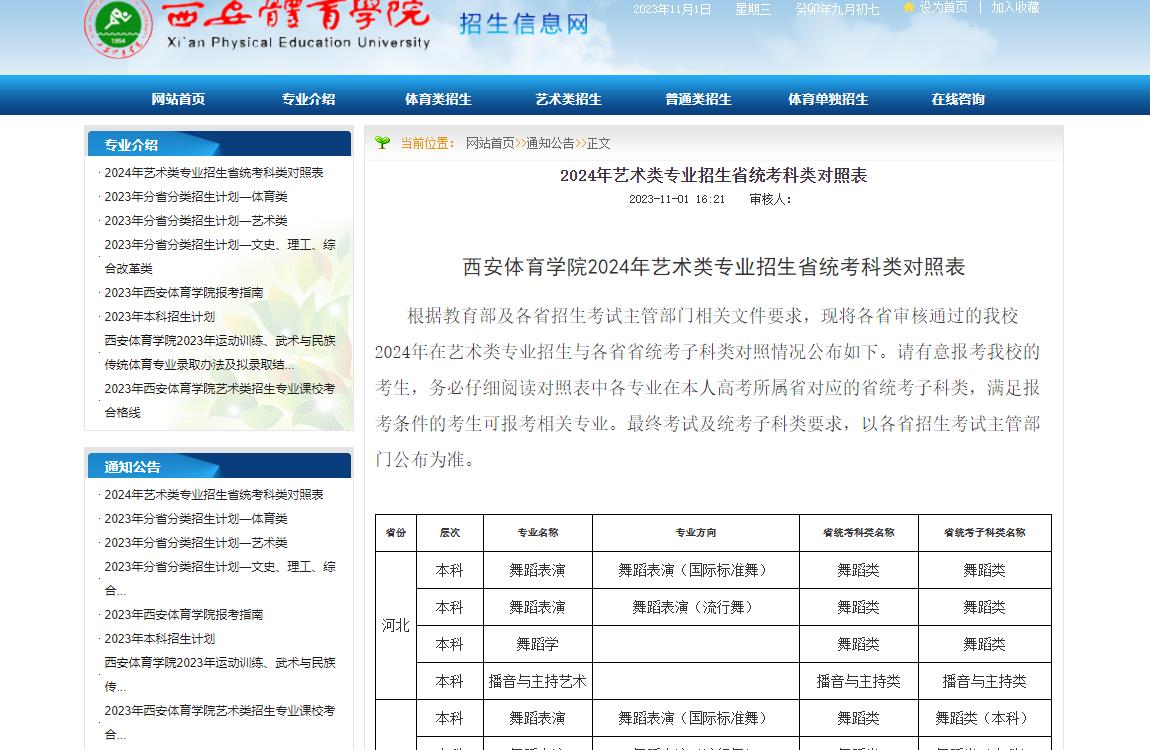The width and height of the screenshot is (1150, 750).
Task: Click 通知公告 in the breadcrumb
Action: click(550, 143)
